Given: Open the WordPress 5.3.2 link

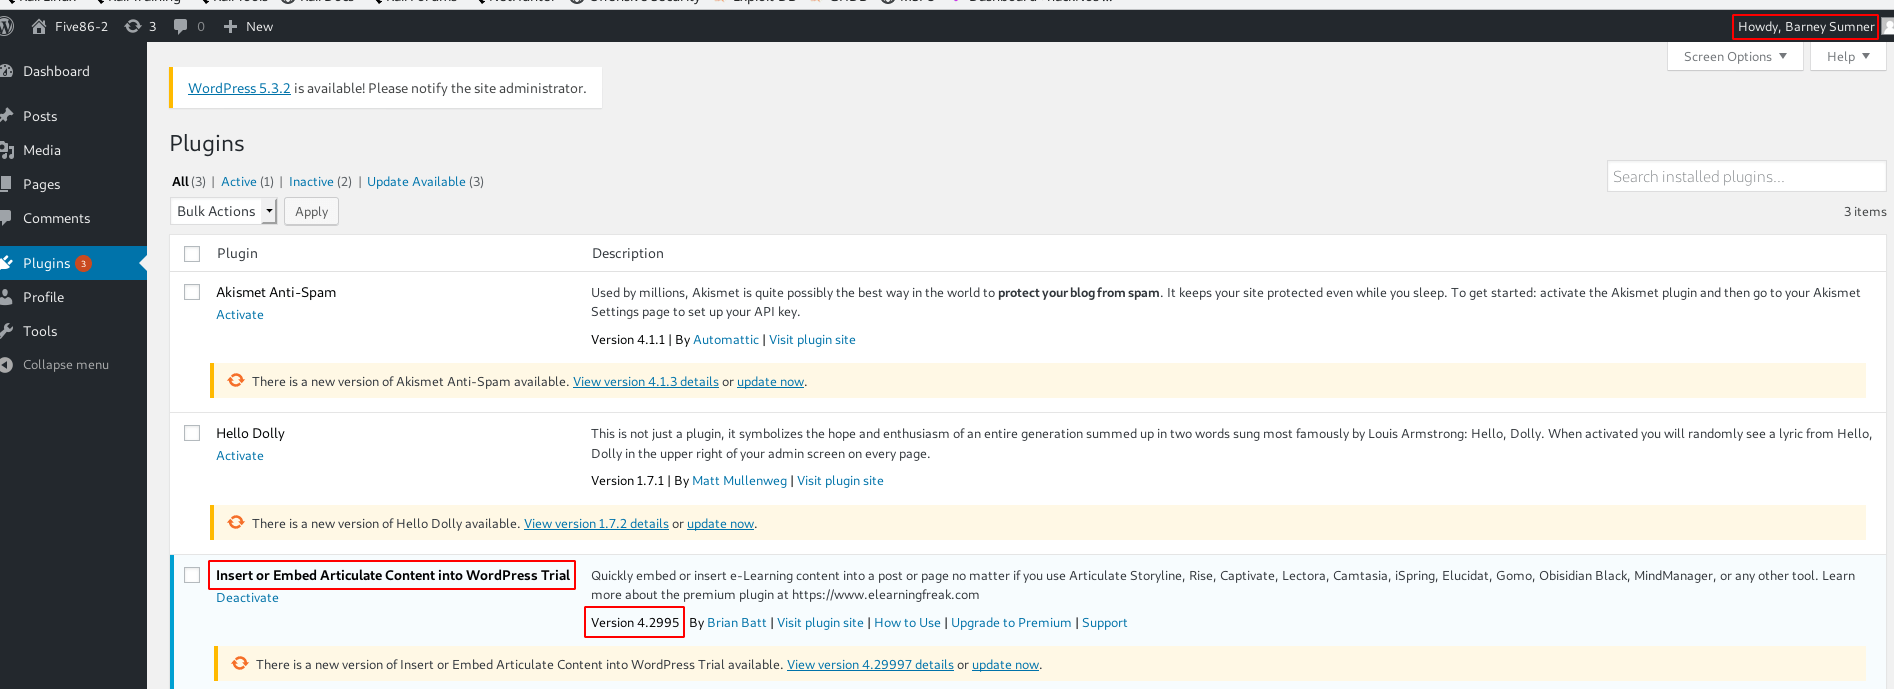Looking at the screenshot, I should (x=239, y=88).
